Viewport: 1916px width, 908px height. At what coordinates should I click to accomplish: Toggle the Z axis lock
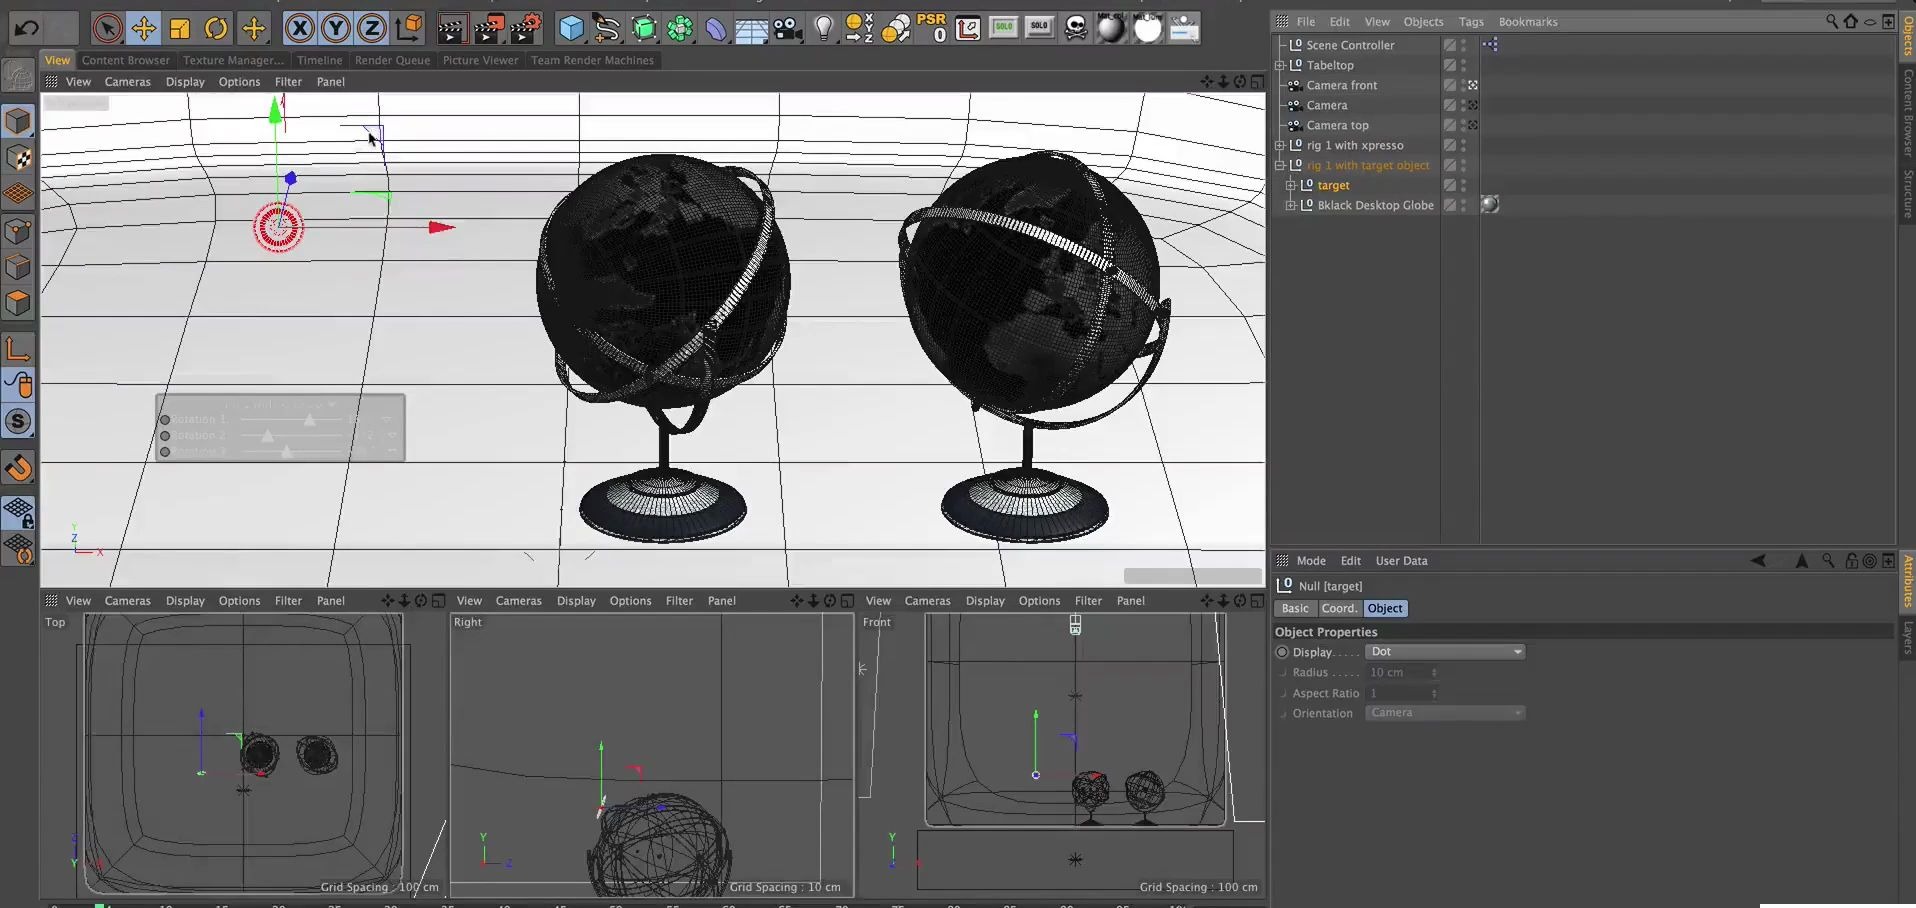pyautogui.click(x=372, y=29)
